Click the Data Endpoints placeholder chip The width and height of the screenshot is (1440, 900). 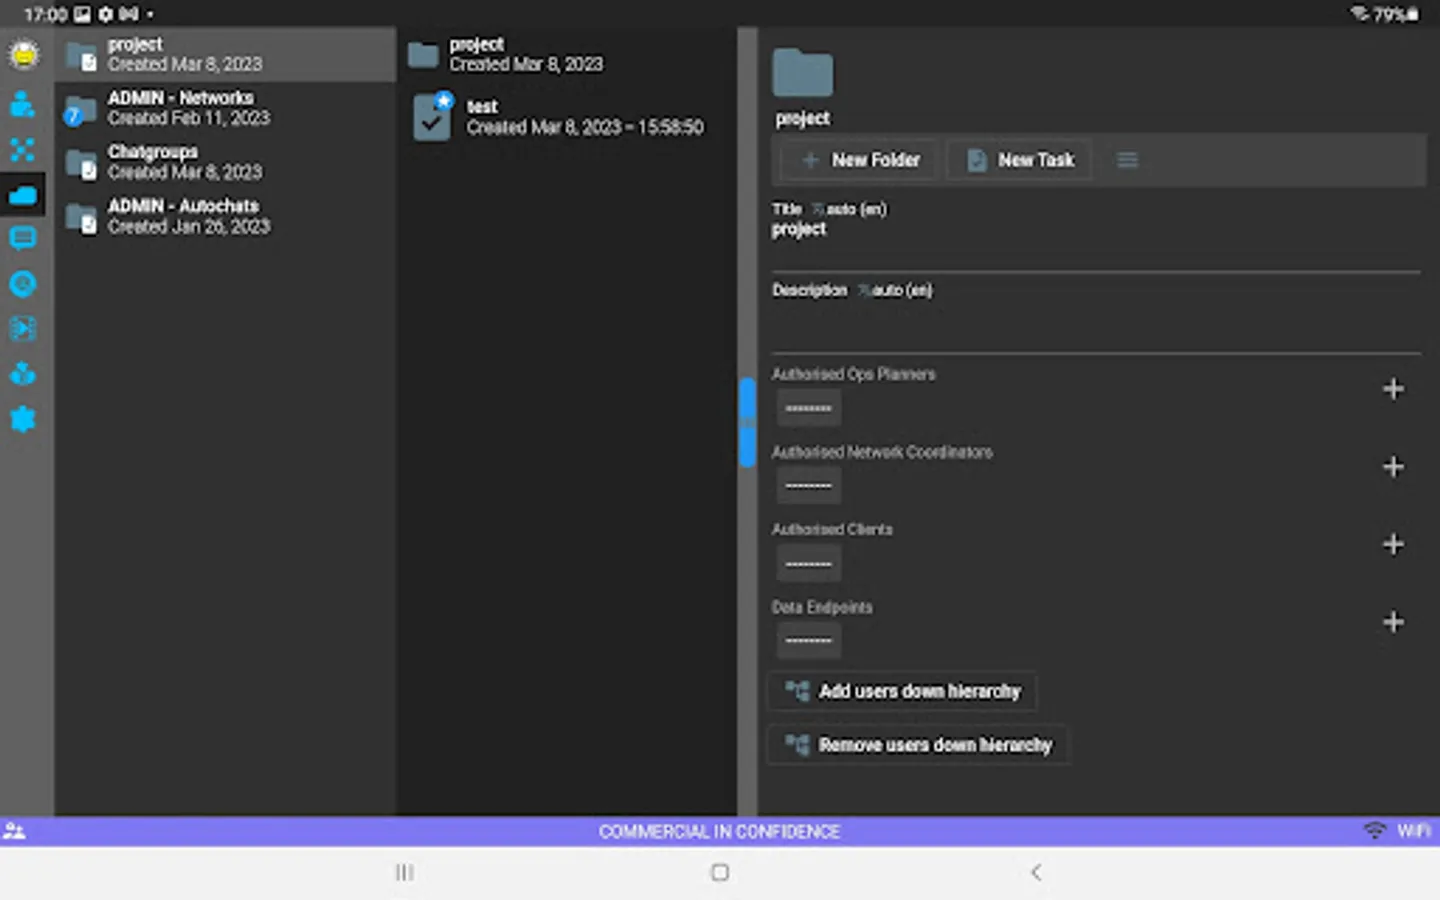point(808,641)
